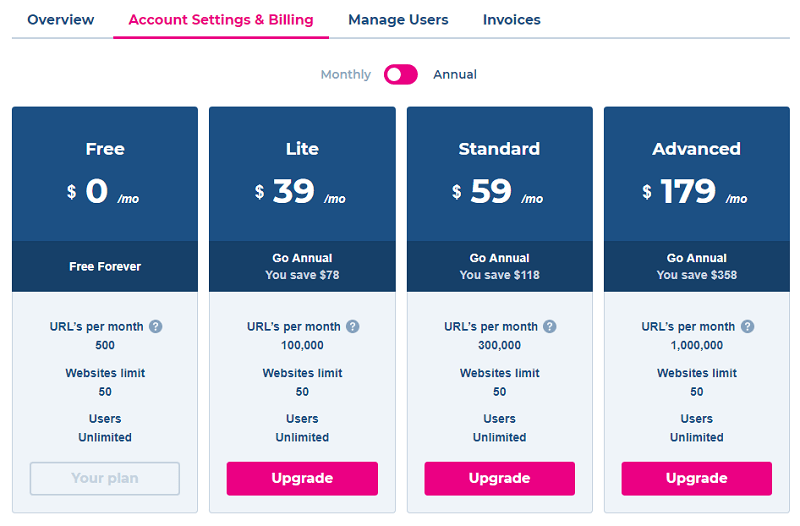Click Go Annual under the Advanced plan
This screenshot has width=800, height=526.
[x=696, y=258]
